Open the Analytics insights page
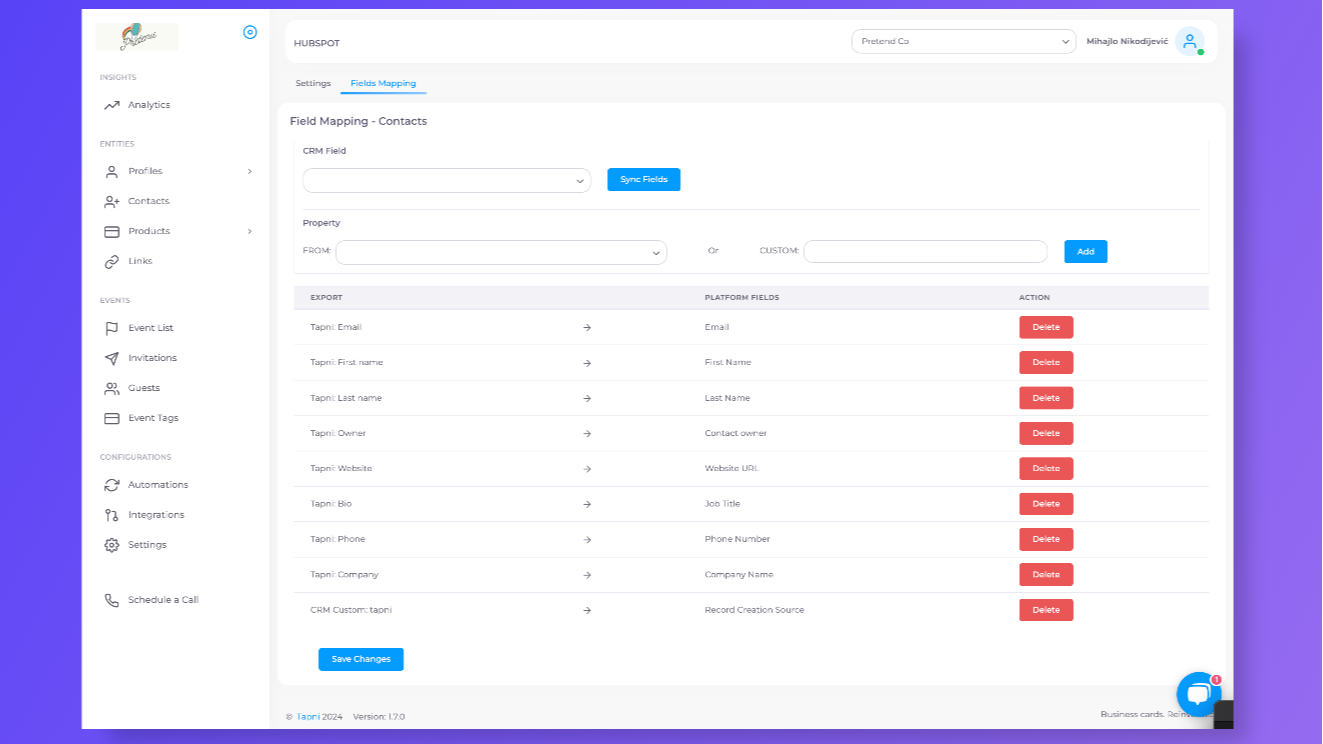 [x=149, y=104]
